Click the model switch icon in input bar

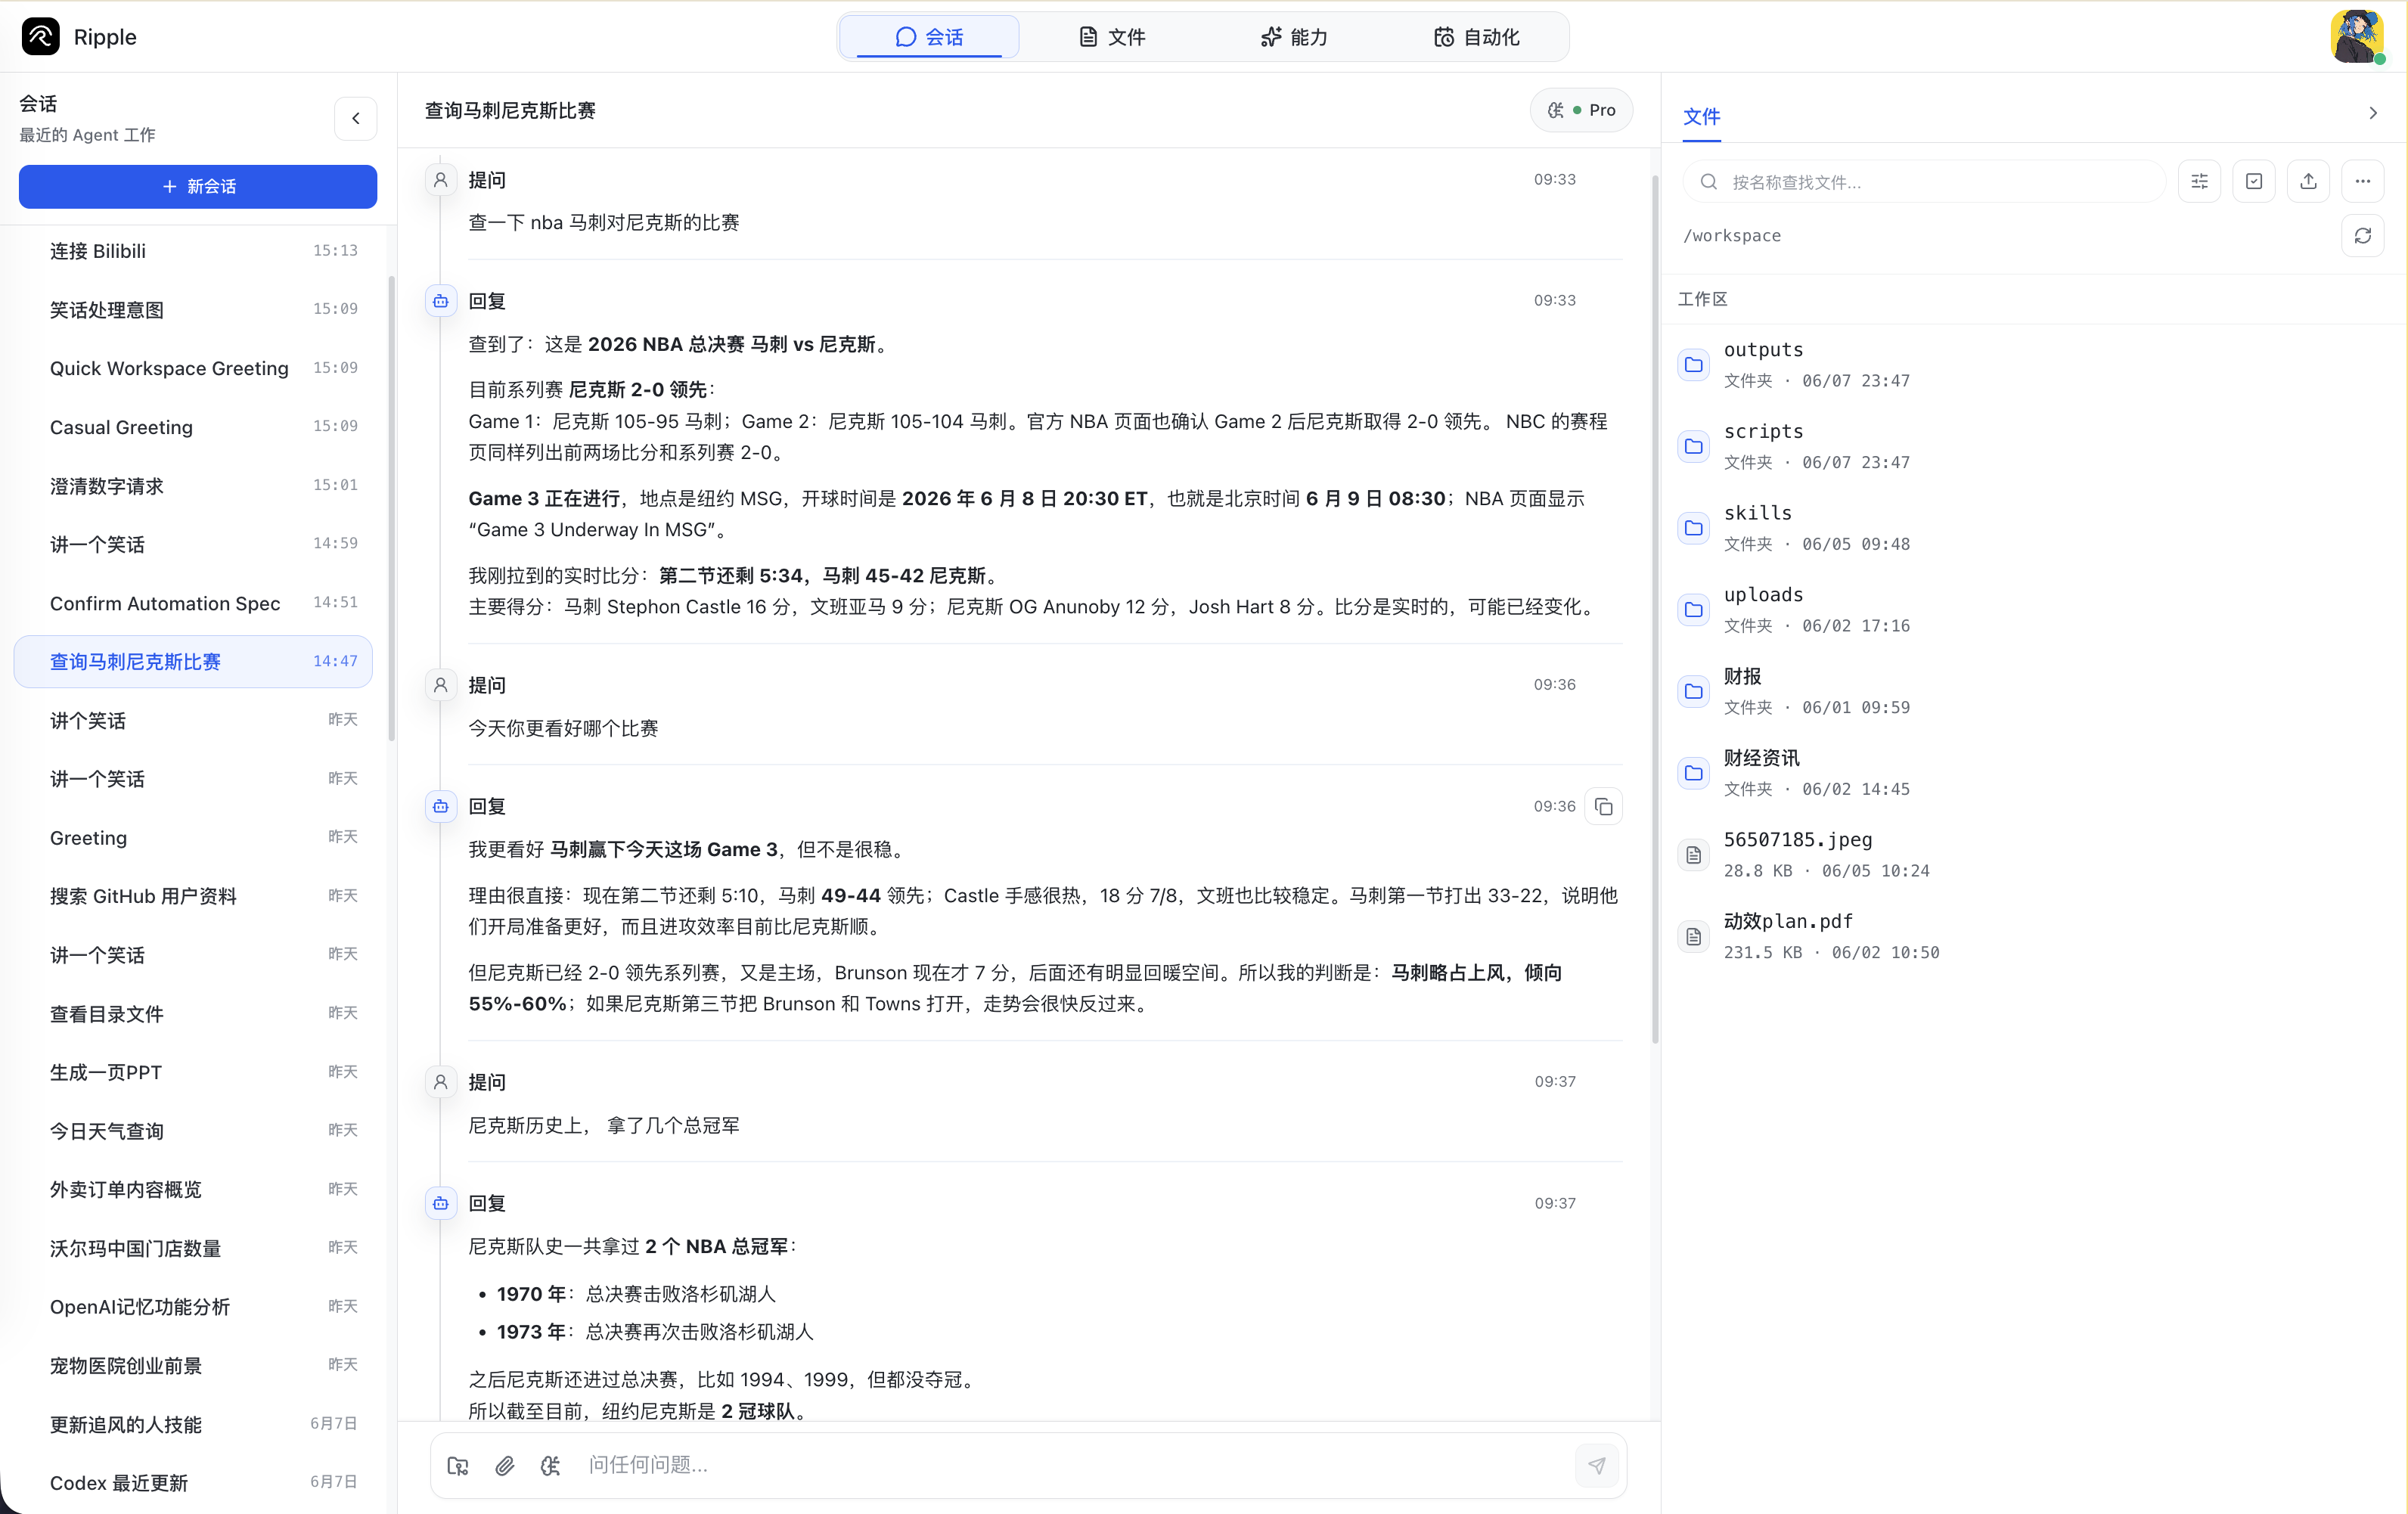tap(551, 1465)
